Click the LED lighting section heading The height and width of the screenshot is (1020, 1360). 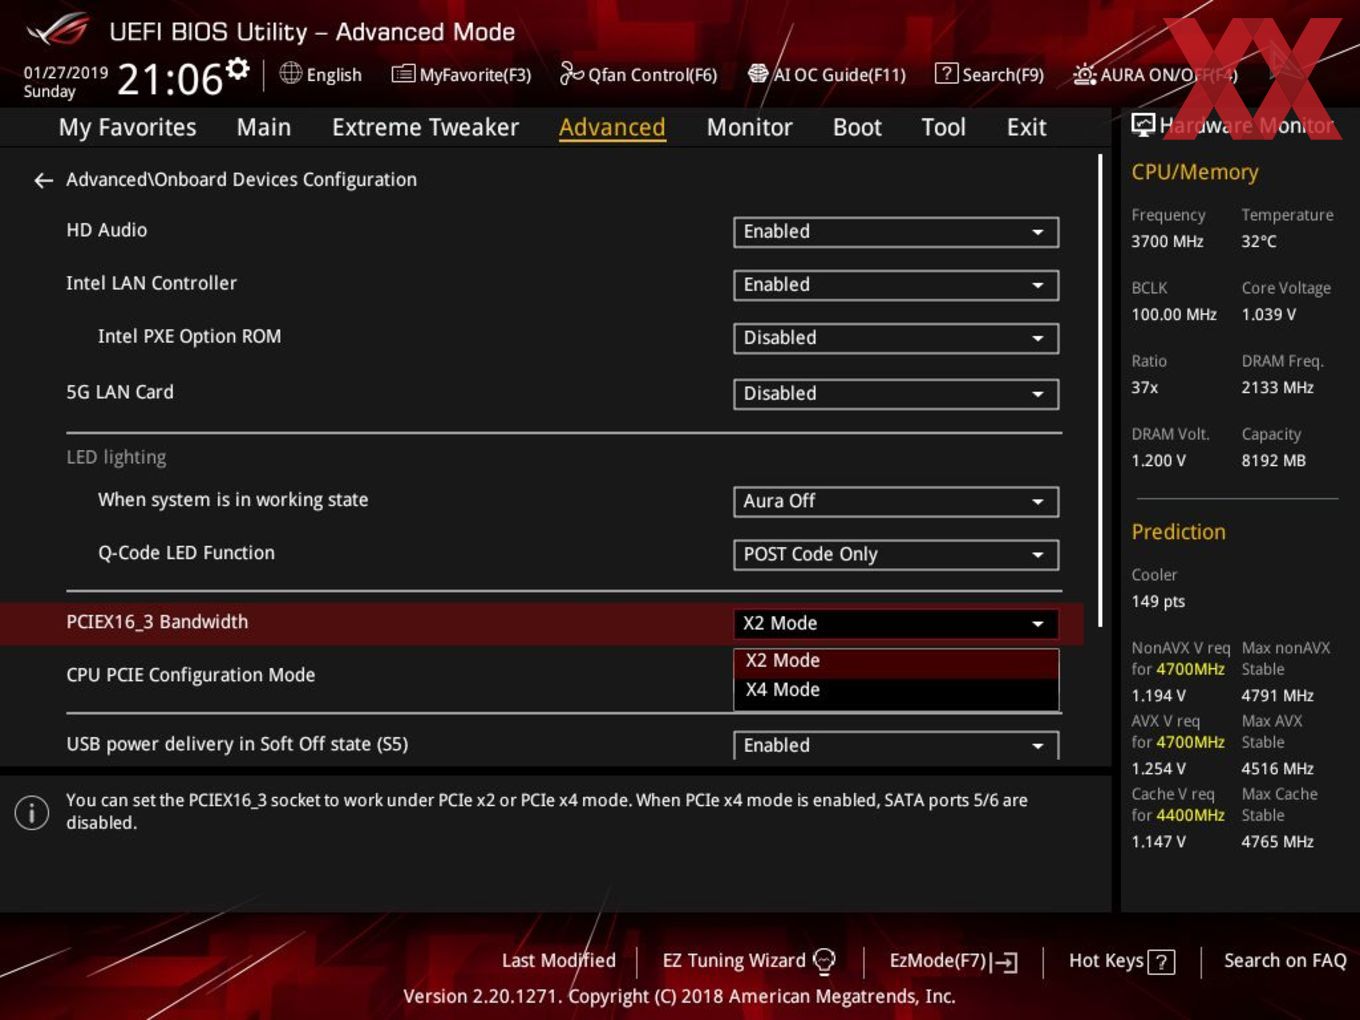pos(116,457)
